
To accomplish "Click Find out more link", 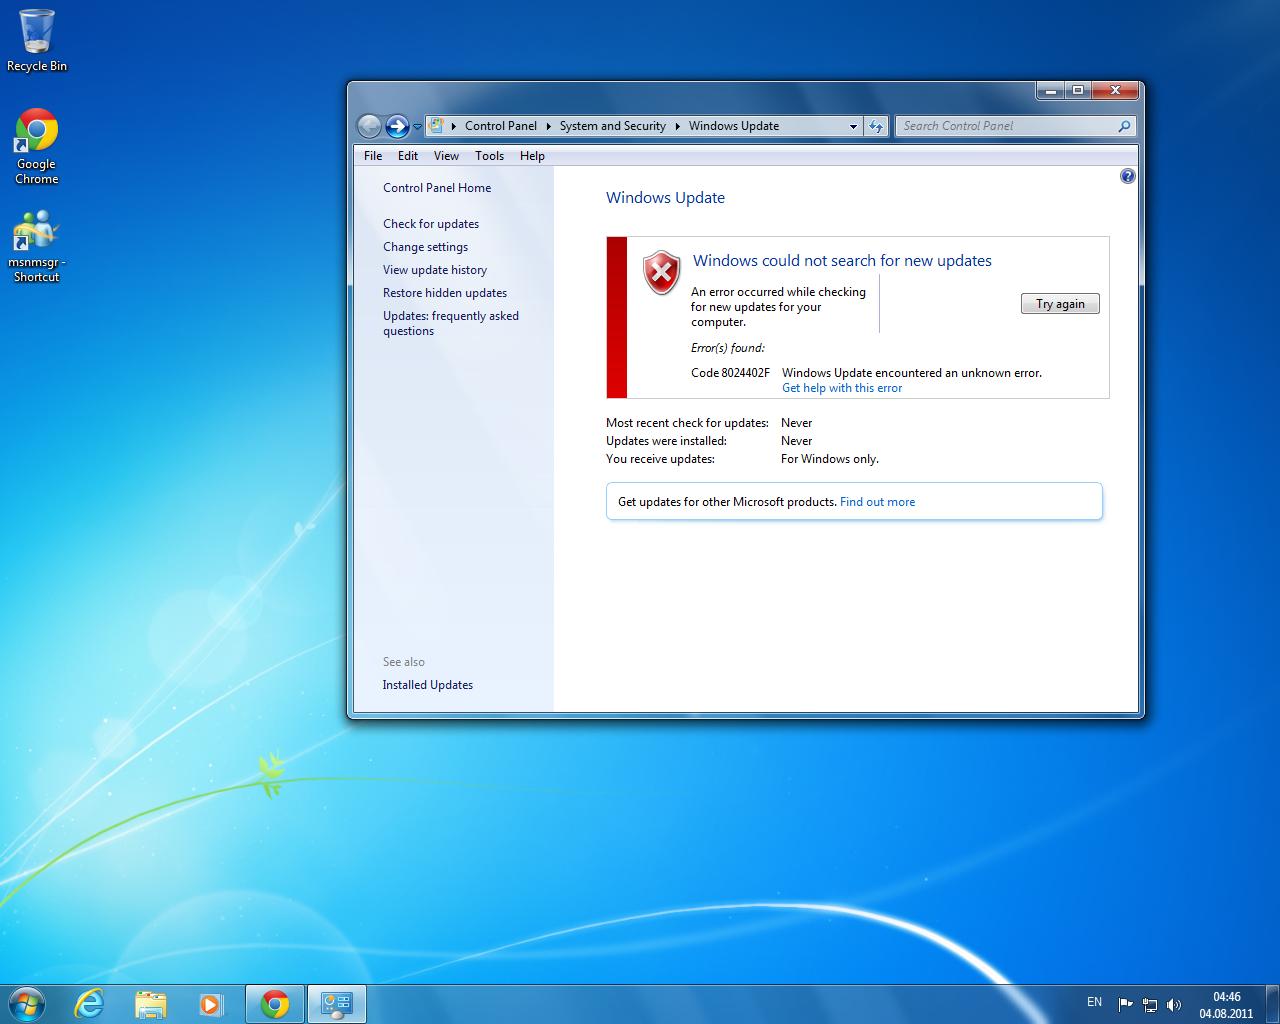I will pyautogui.click(x=877, y=502).
